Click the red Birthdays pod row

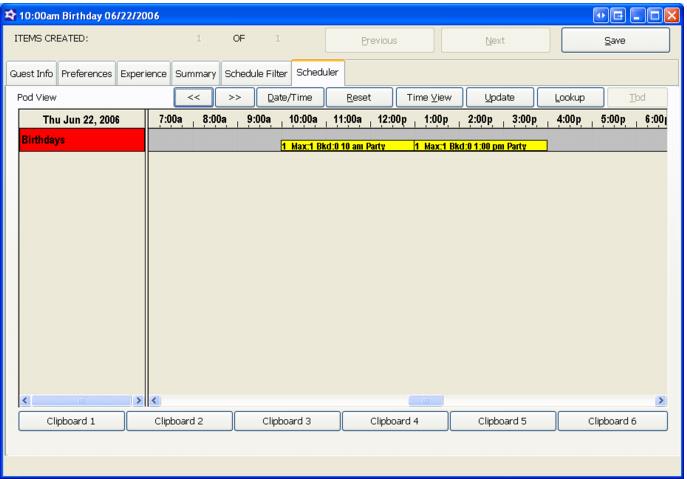[82, 141]
